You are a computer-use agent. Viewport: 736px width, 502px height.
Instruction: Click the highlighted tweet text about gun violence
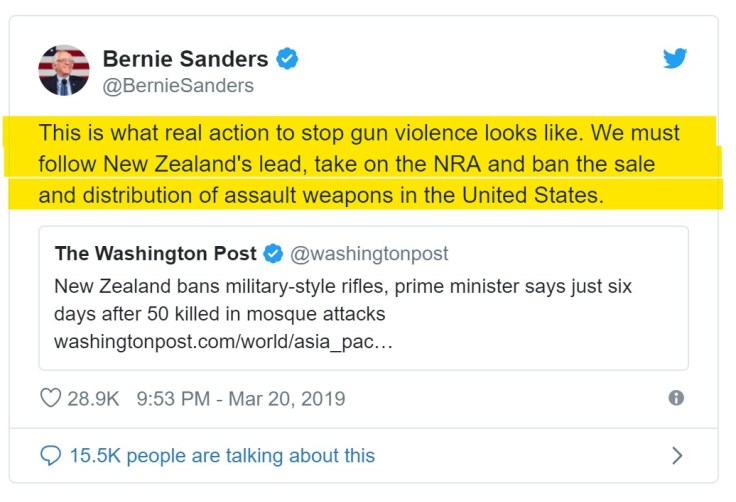(x=358, y=133)
